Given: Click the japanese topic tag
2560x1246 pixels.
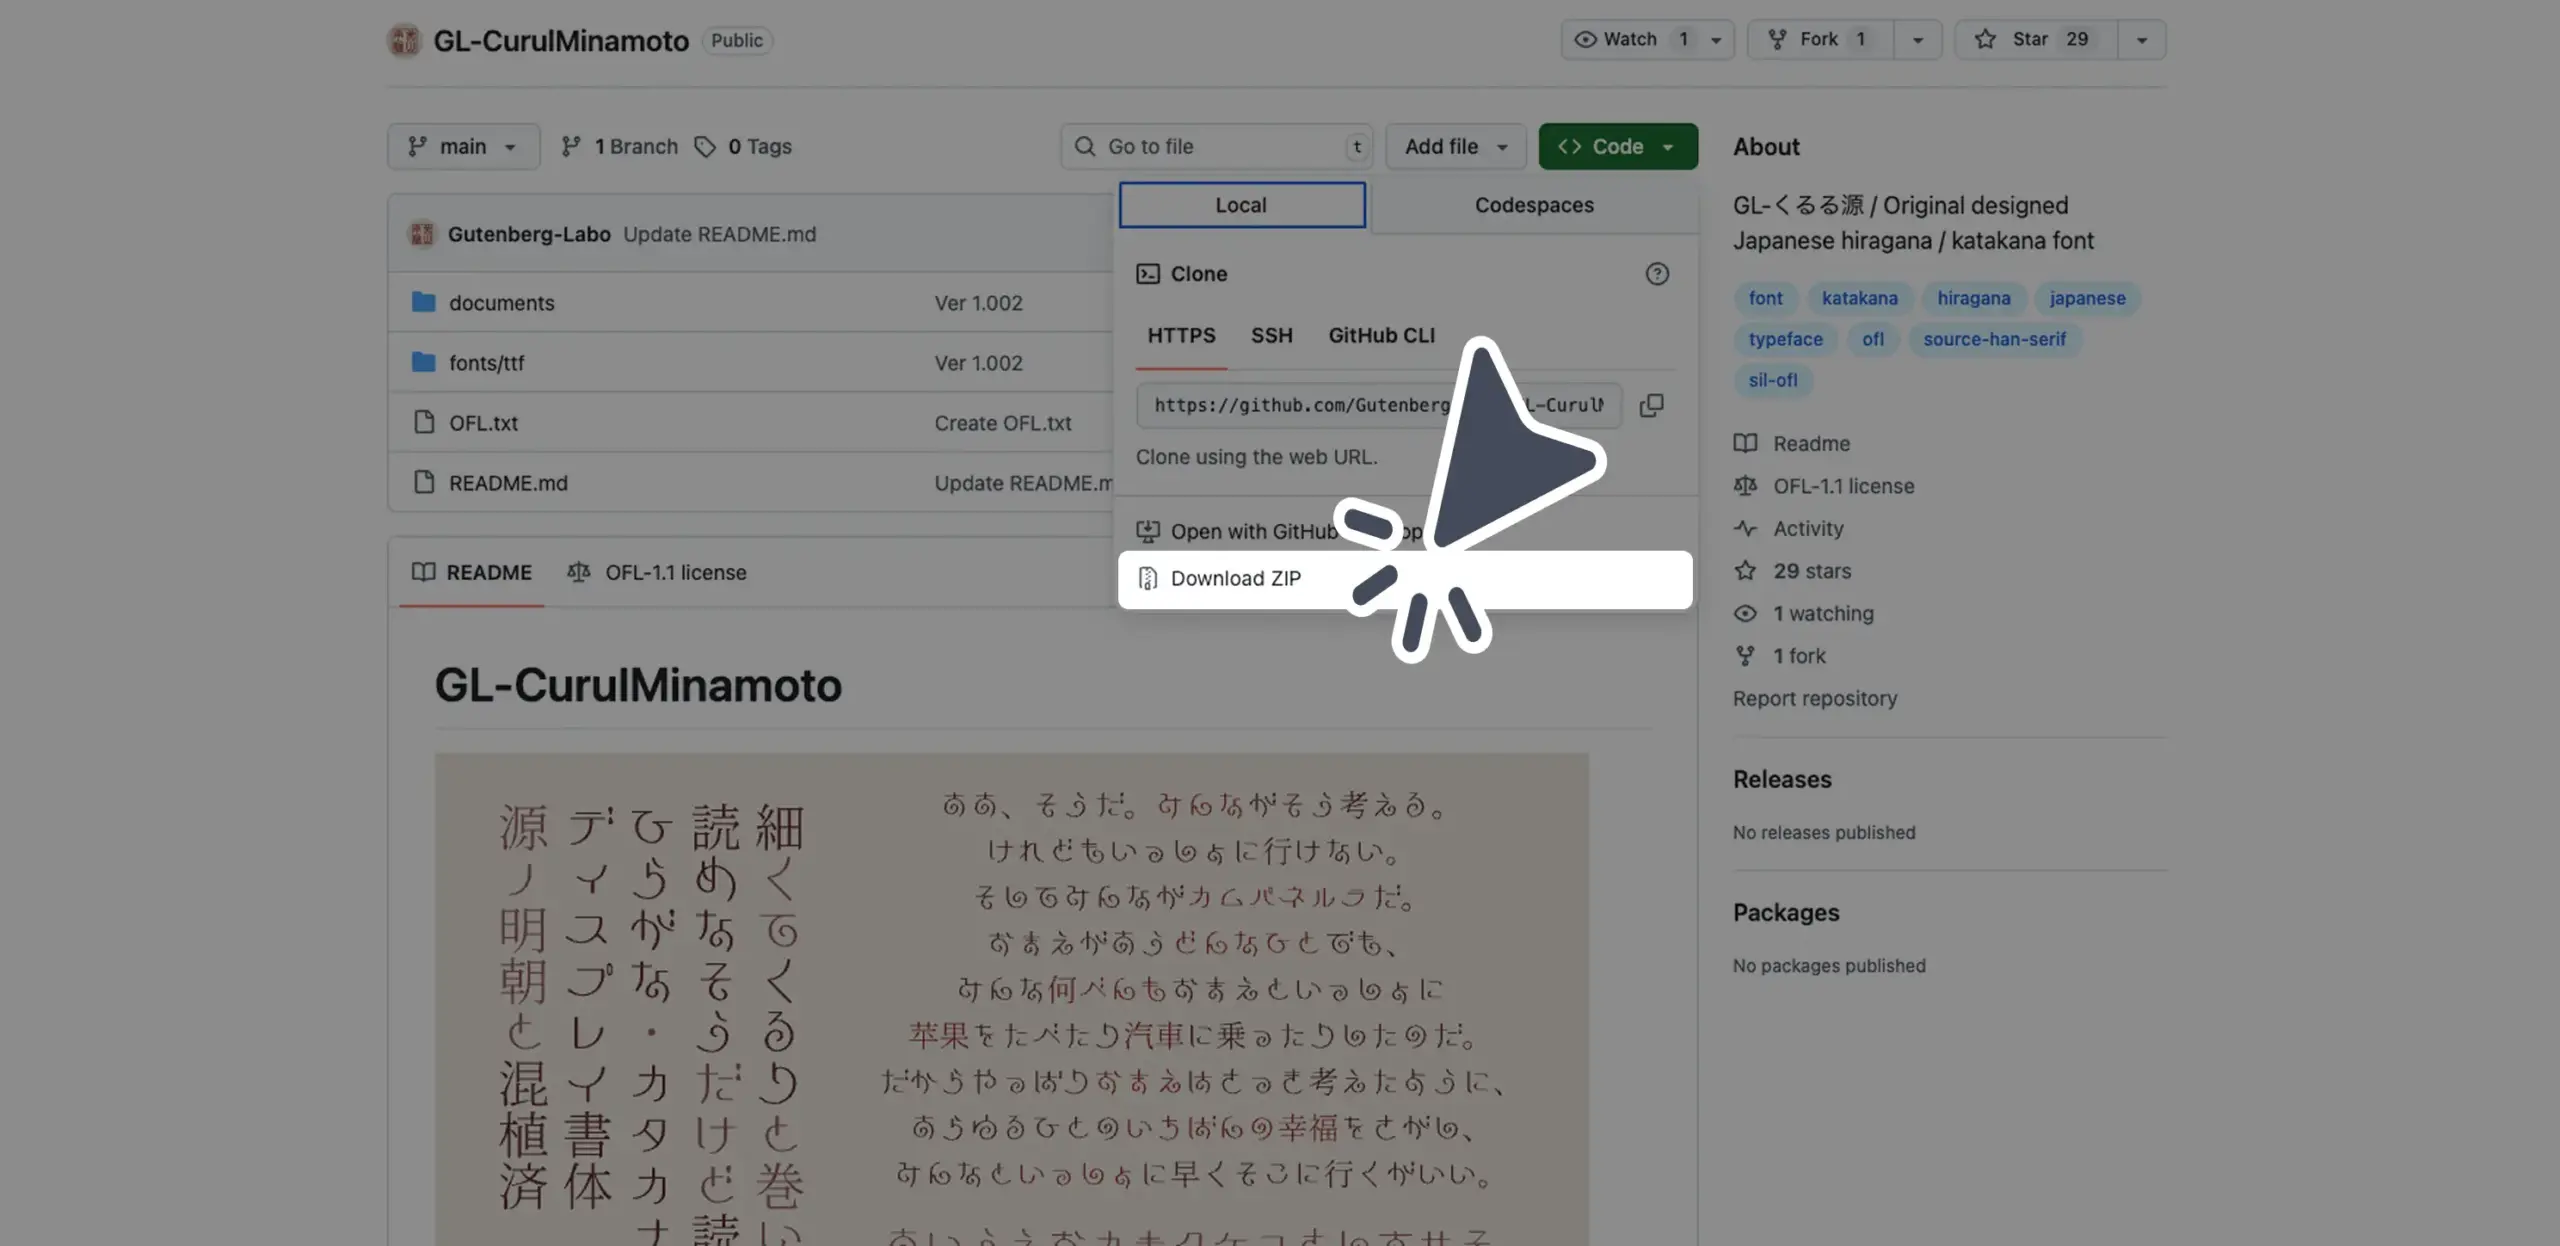Looking at the screenshot, I should 2087,298.
